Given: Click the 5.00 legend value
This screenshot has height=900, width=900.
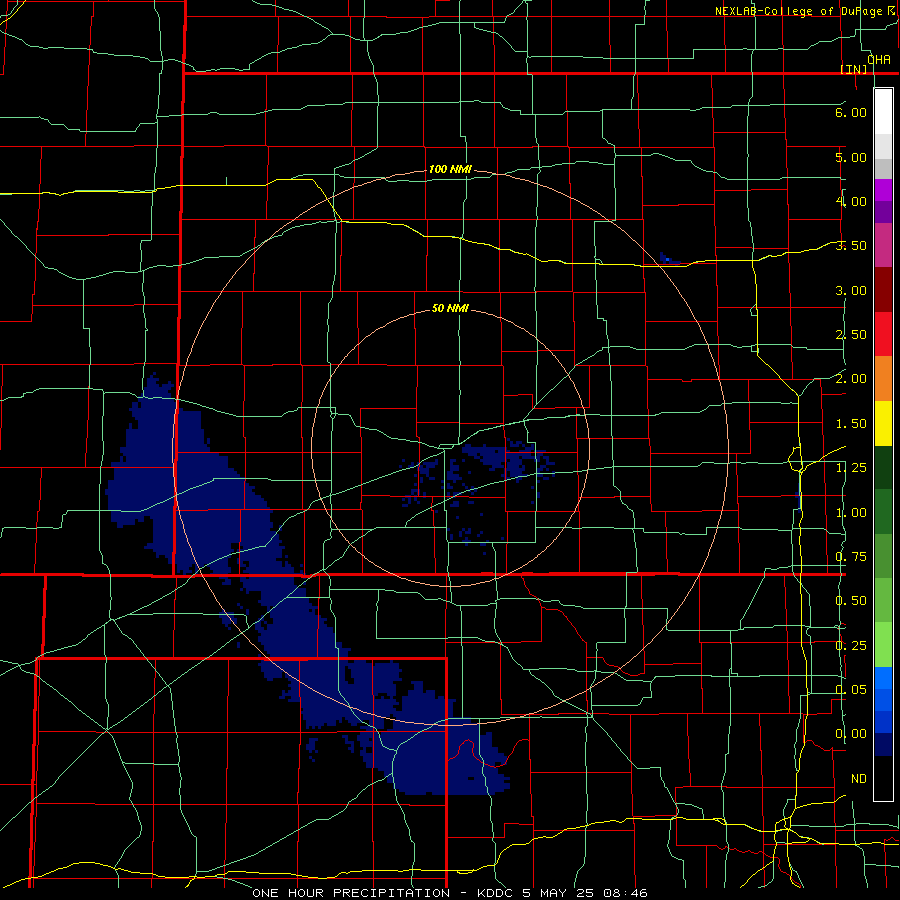Looking at the screenshot, I should [x=851, y=157].
